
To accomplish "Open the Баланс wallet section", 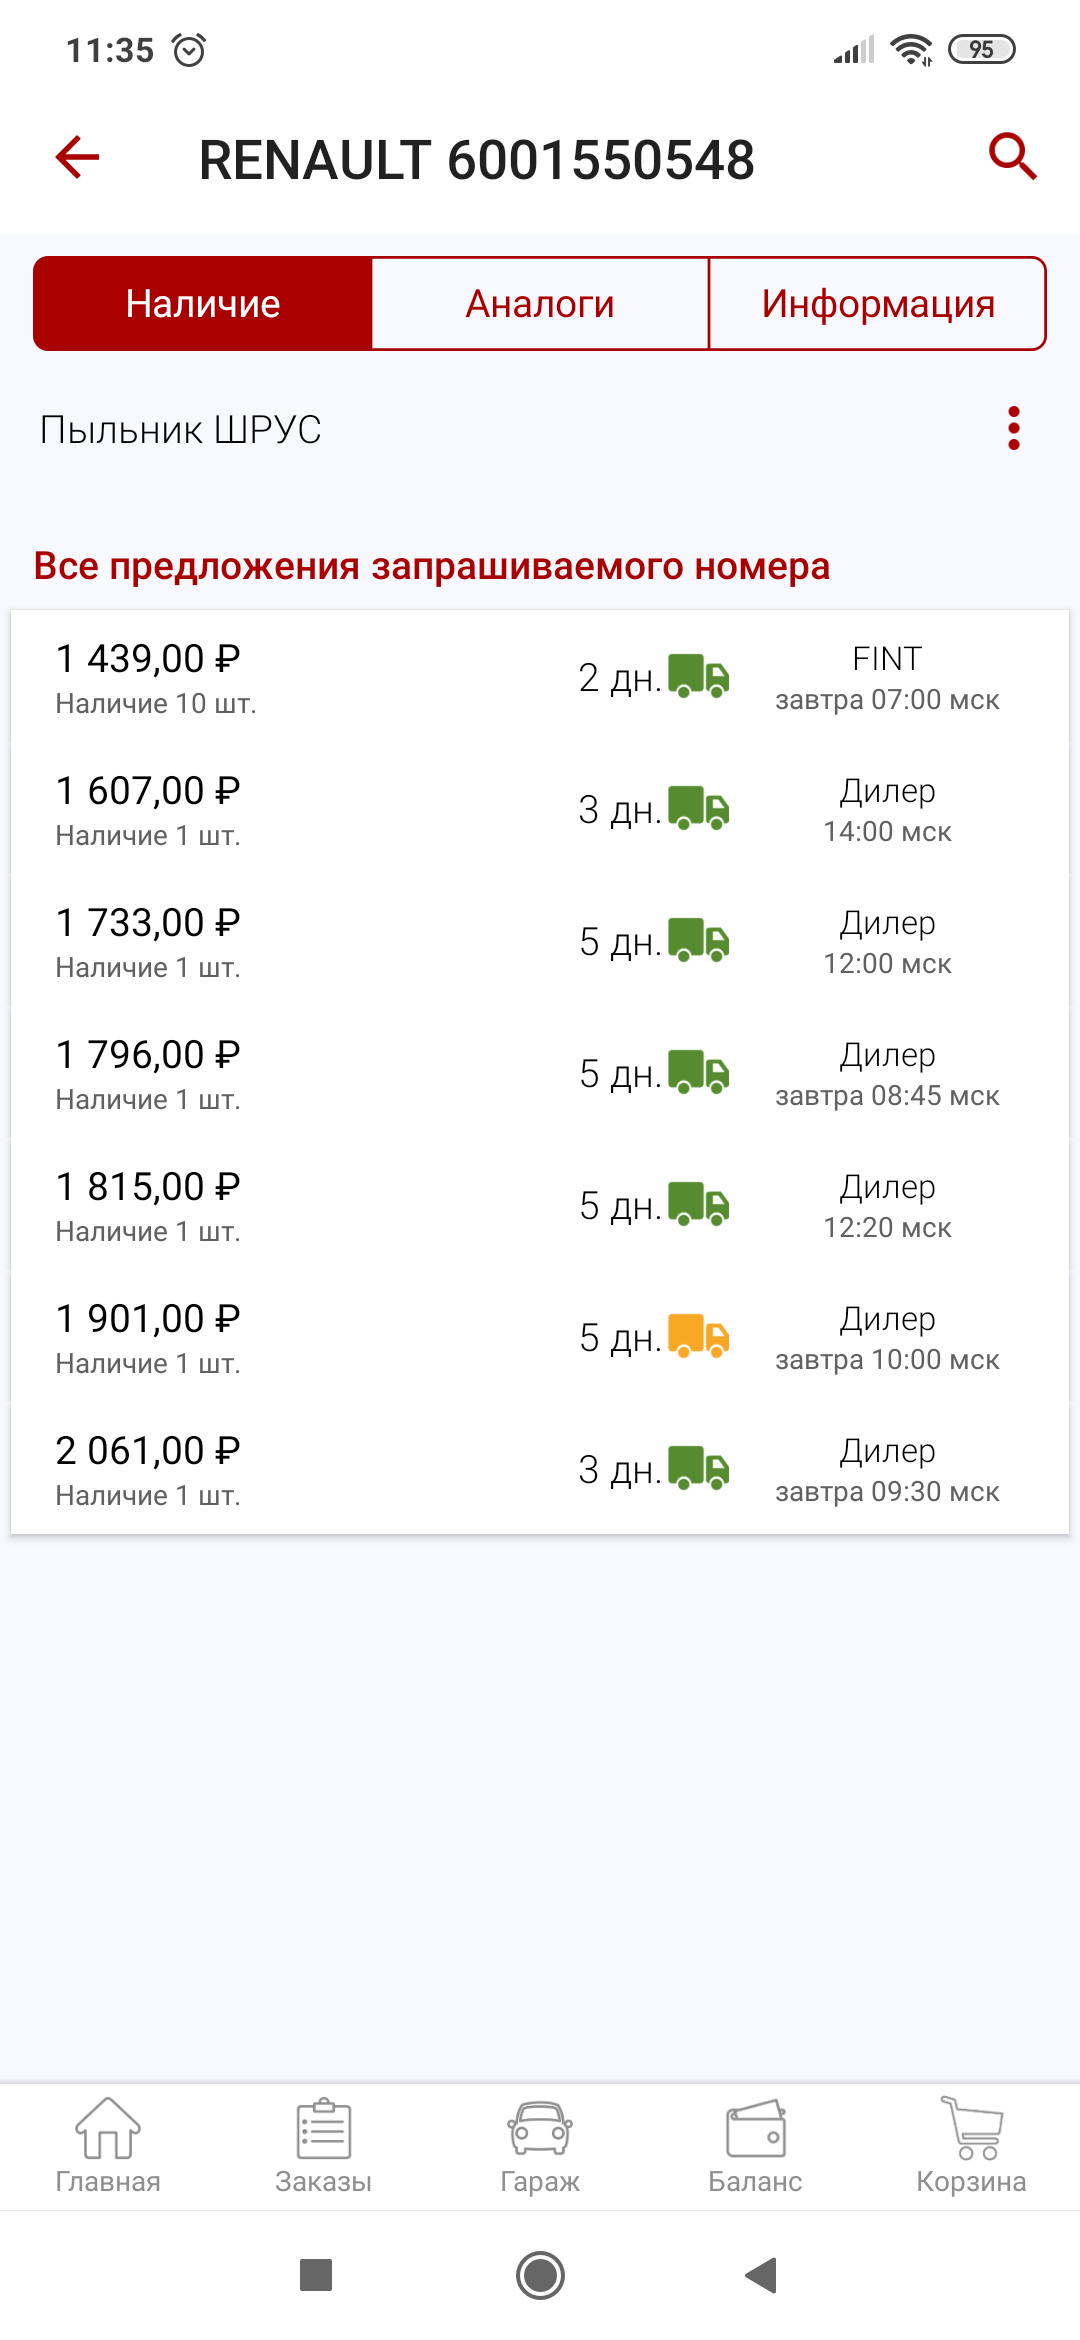I will [756, 2146].
